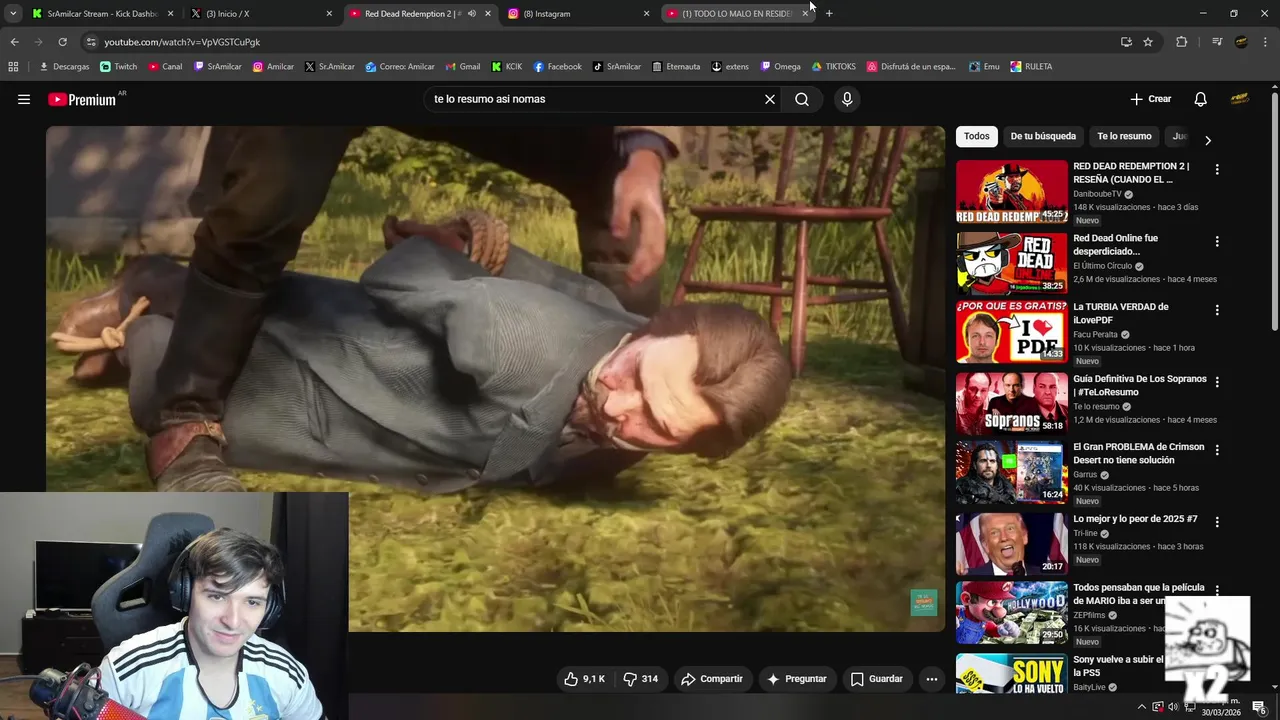Run search with the magnifier button

coord(802,99)
